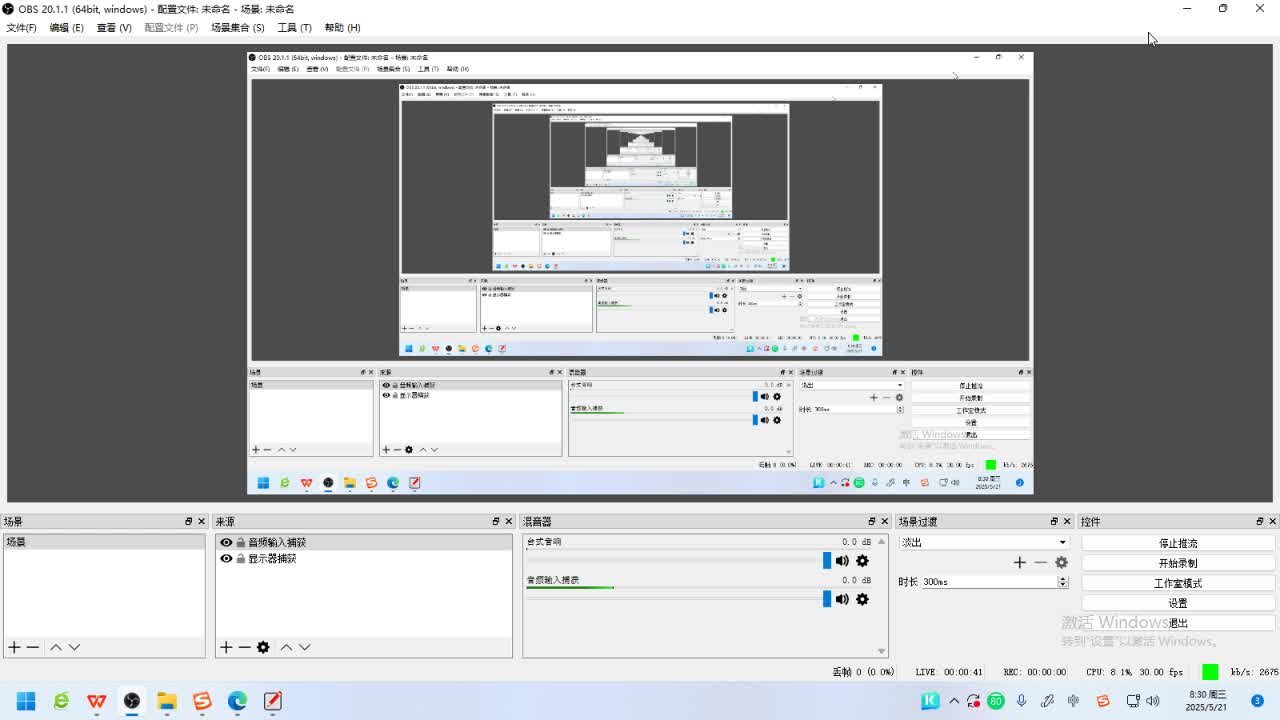Float the 场景 dock panel

[188, 521]
